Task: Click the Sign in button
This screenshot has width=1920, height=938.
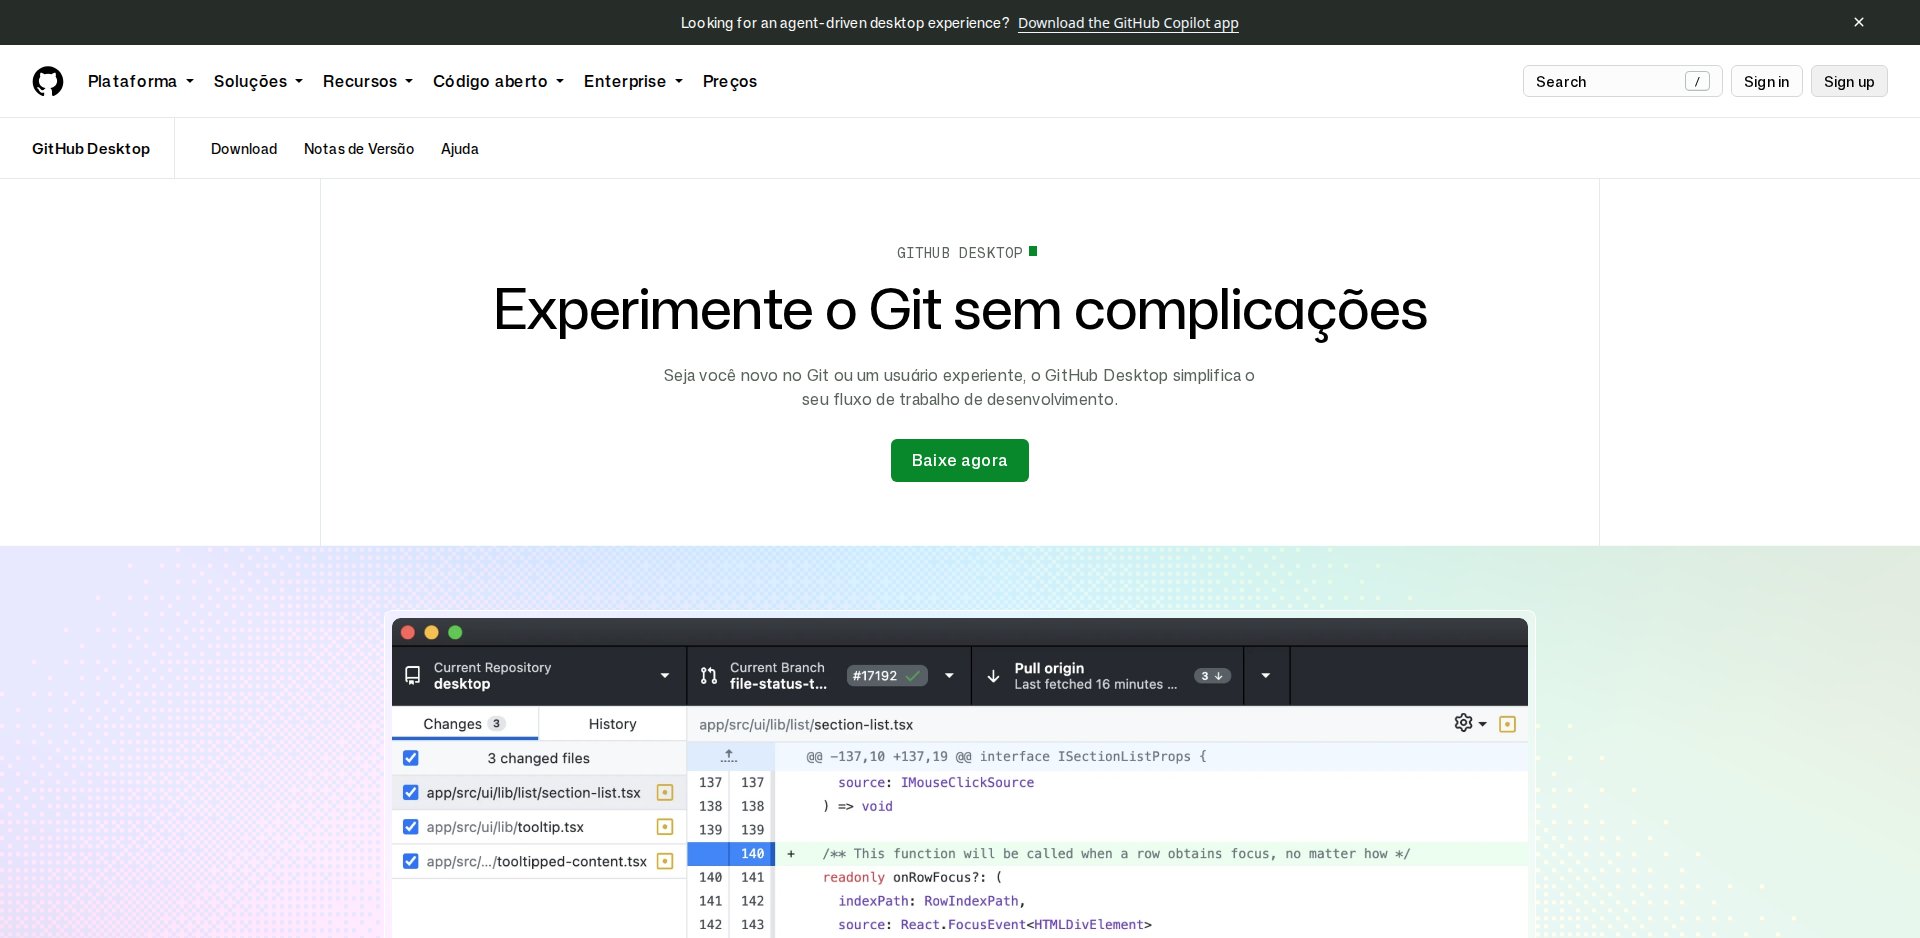Action: 1766,81
